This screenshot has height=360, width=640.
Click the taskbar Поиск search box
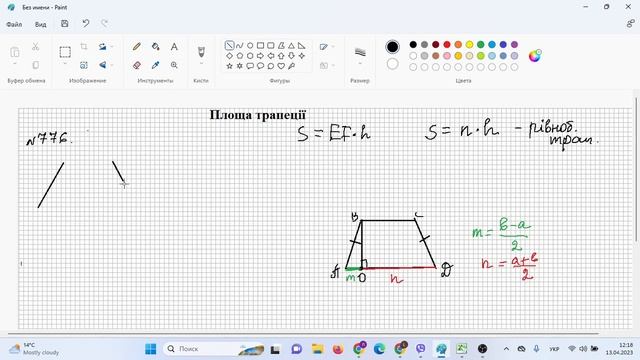point(214,349)
